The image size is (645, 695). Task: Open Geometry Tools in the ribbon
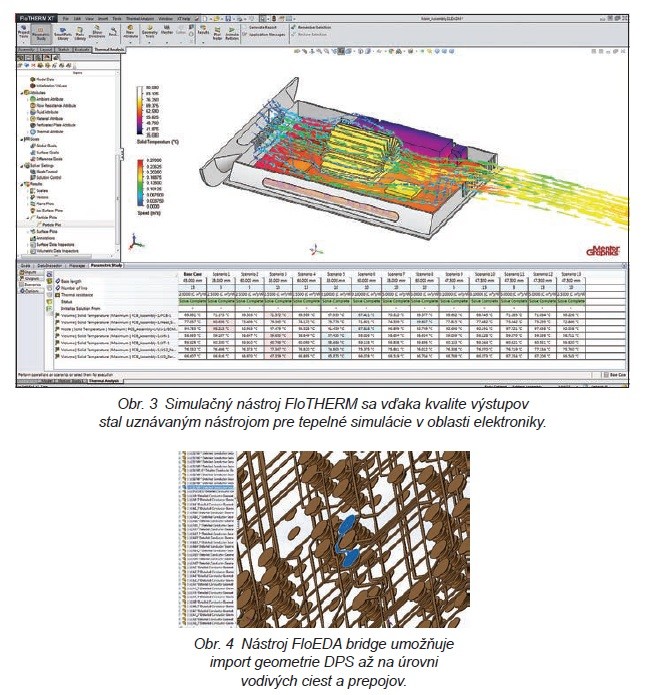coord(150,31)
